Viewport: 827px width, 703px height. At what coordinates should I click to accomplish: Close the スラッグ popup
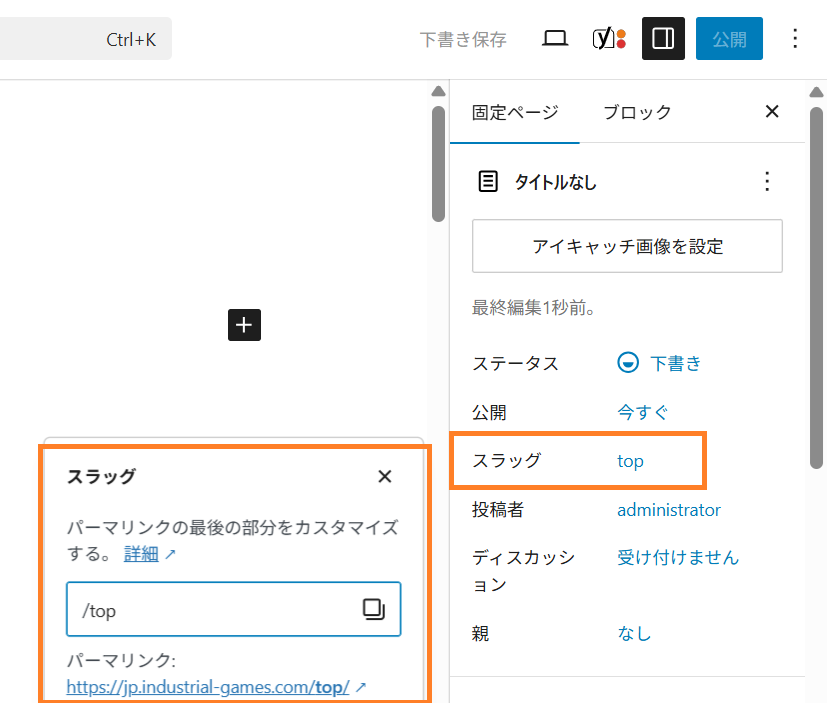pos(385,476)
